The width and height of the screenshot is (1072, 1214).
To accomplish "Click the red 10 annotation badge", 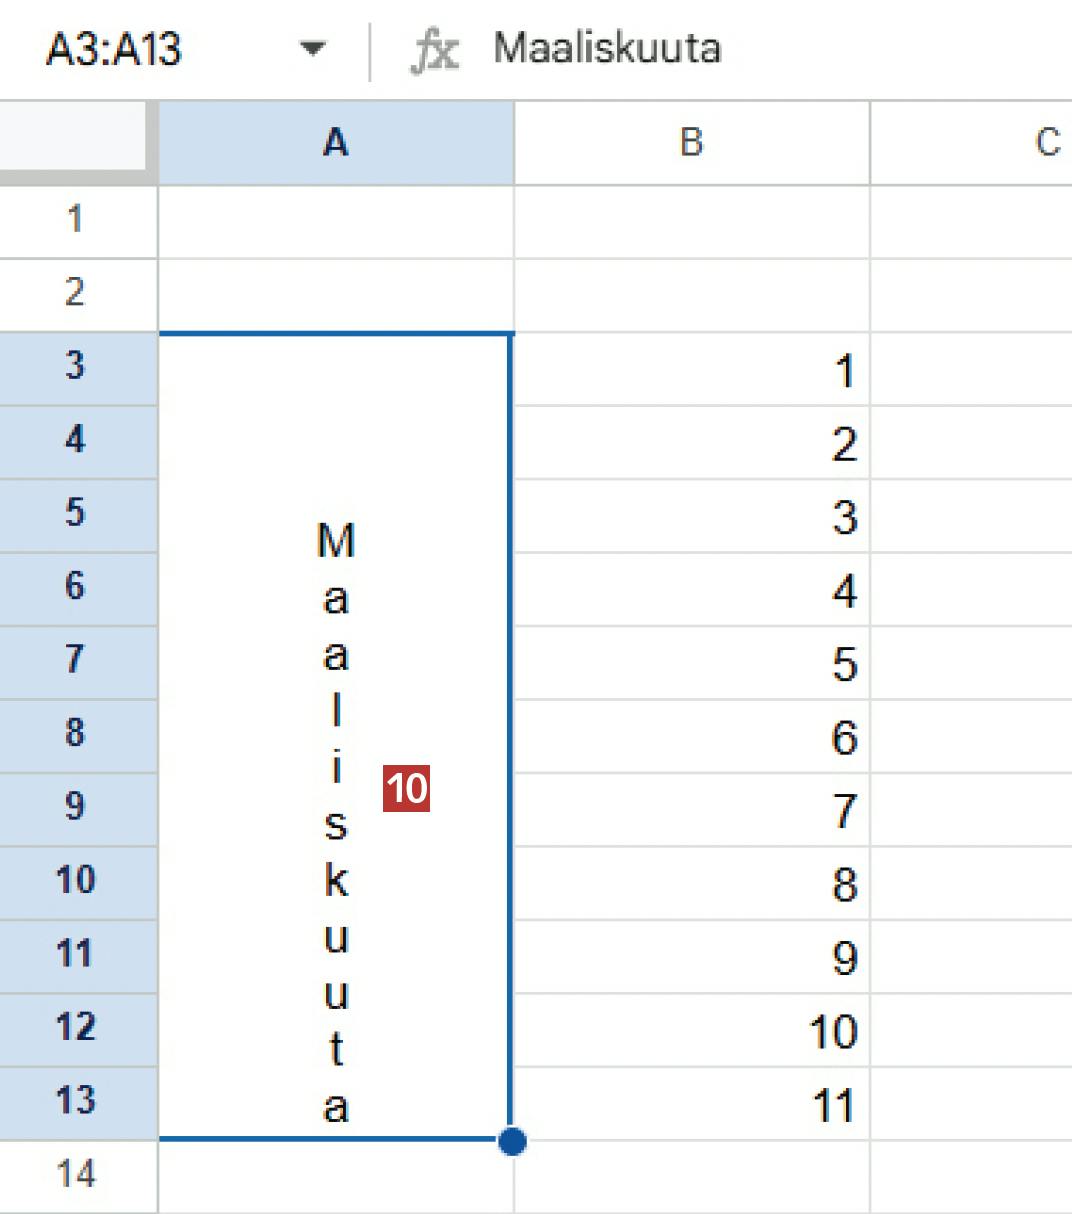I will coord(406,789).
